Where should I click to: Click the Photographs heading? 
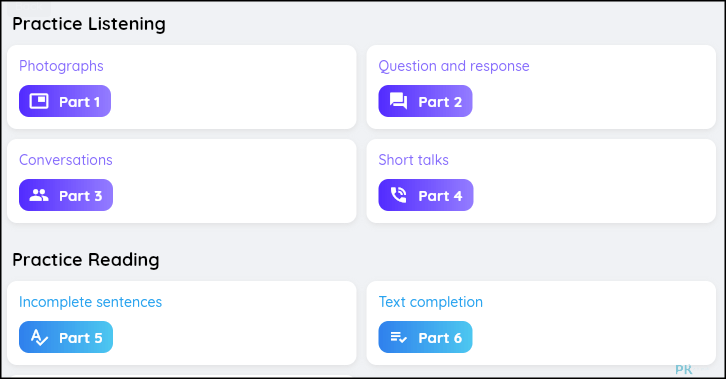[61, 66]
